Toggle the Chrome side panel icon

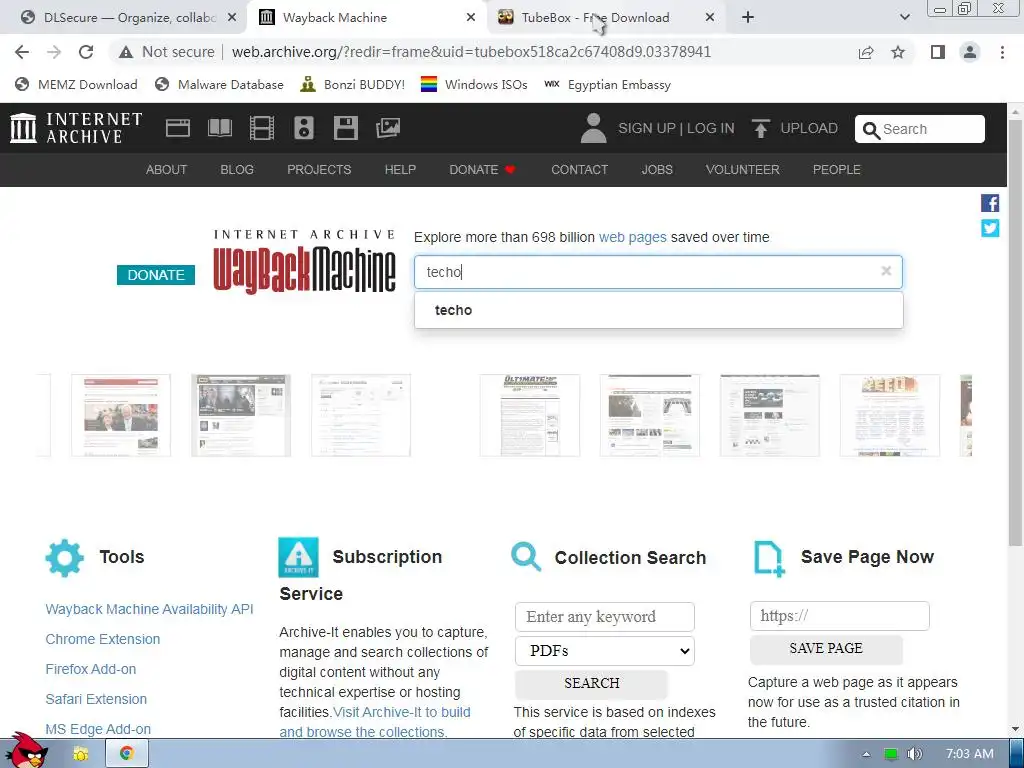click(x=938, y=52)
